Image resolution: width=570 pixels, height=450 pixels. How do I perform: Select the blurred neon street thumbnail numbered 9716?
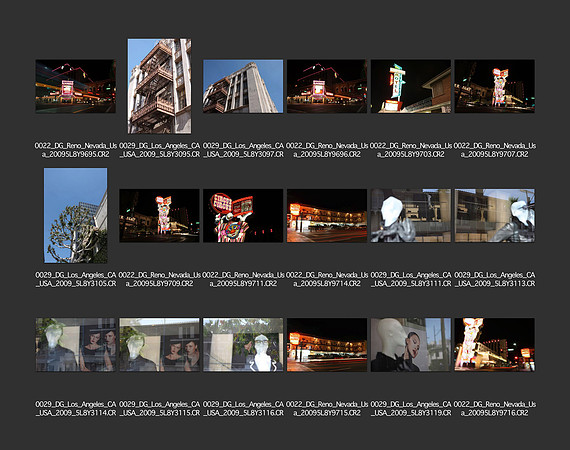(494, 345)
